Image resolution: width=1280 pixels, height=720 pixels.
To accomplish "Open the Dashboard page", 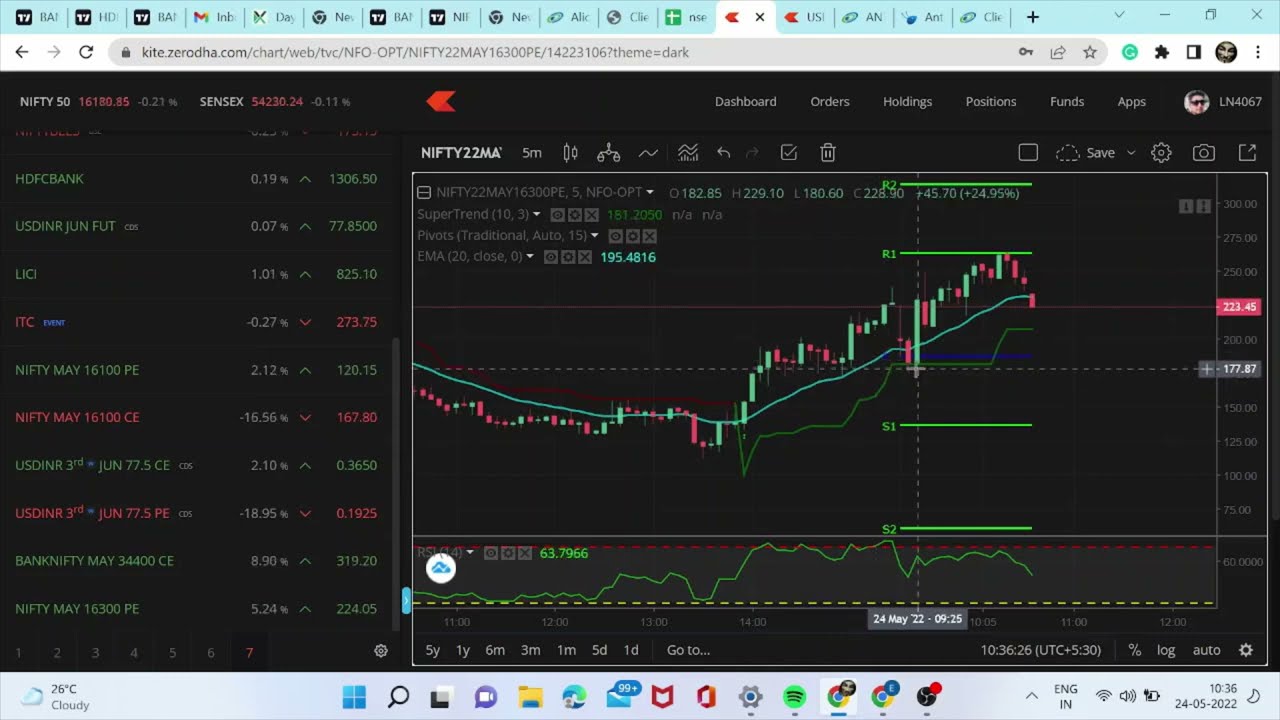I will click(x=746, y=102).
